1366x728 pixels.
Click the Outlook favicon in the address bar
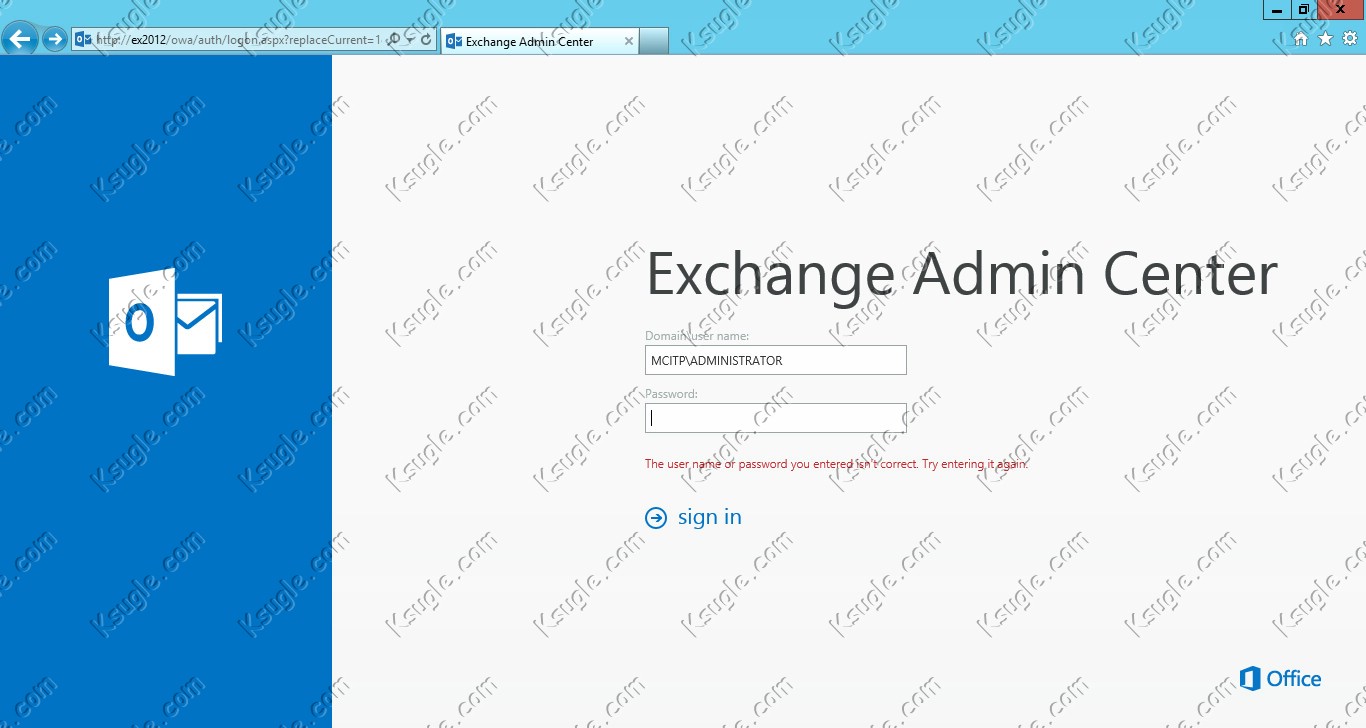(82, 40)
